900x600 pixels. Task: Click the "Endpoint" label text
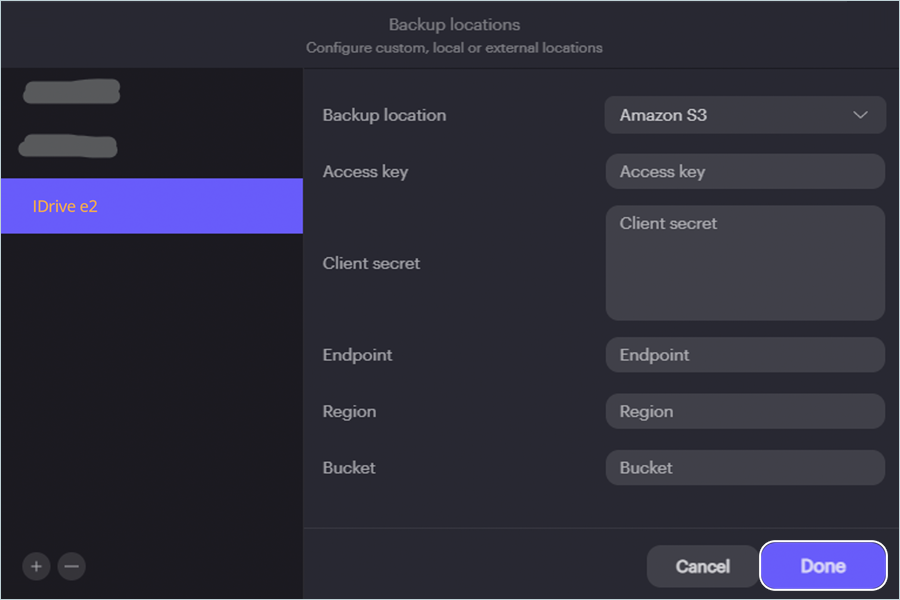coord(357,355)
